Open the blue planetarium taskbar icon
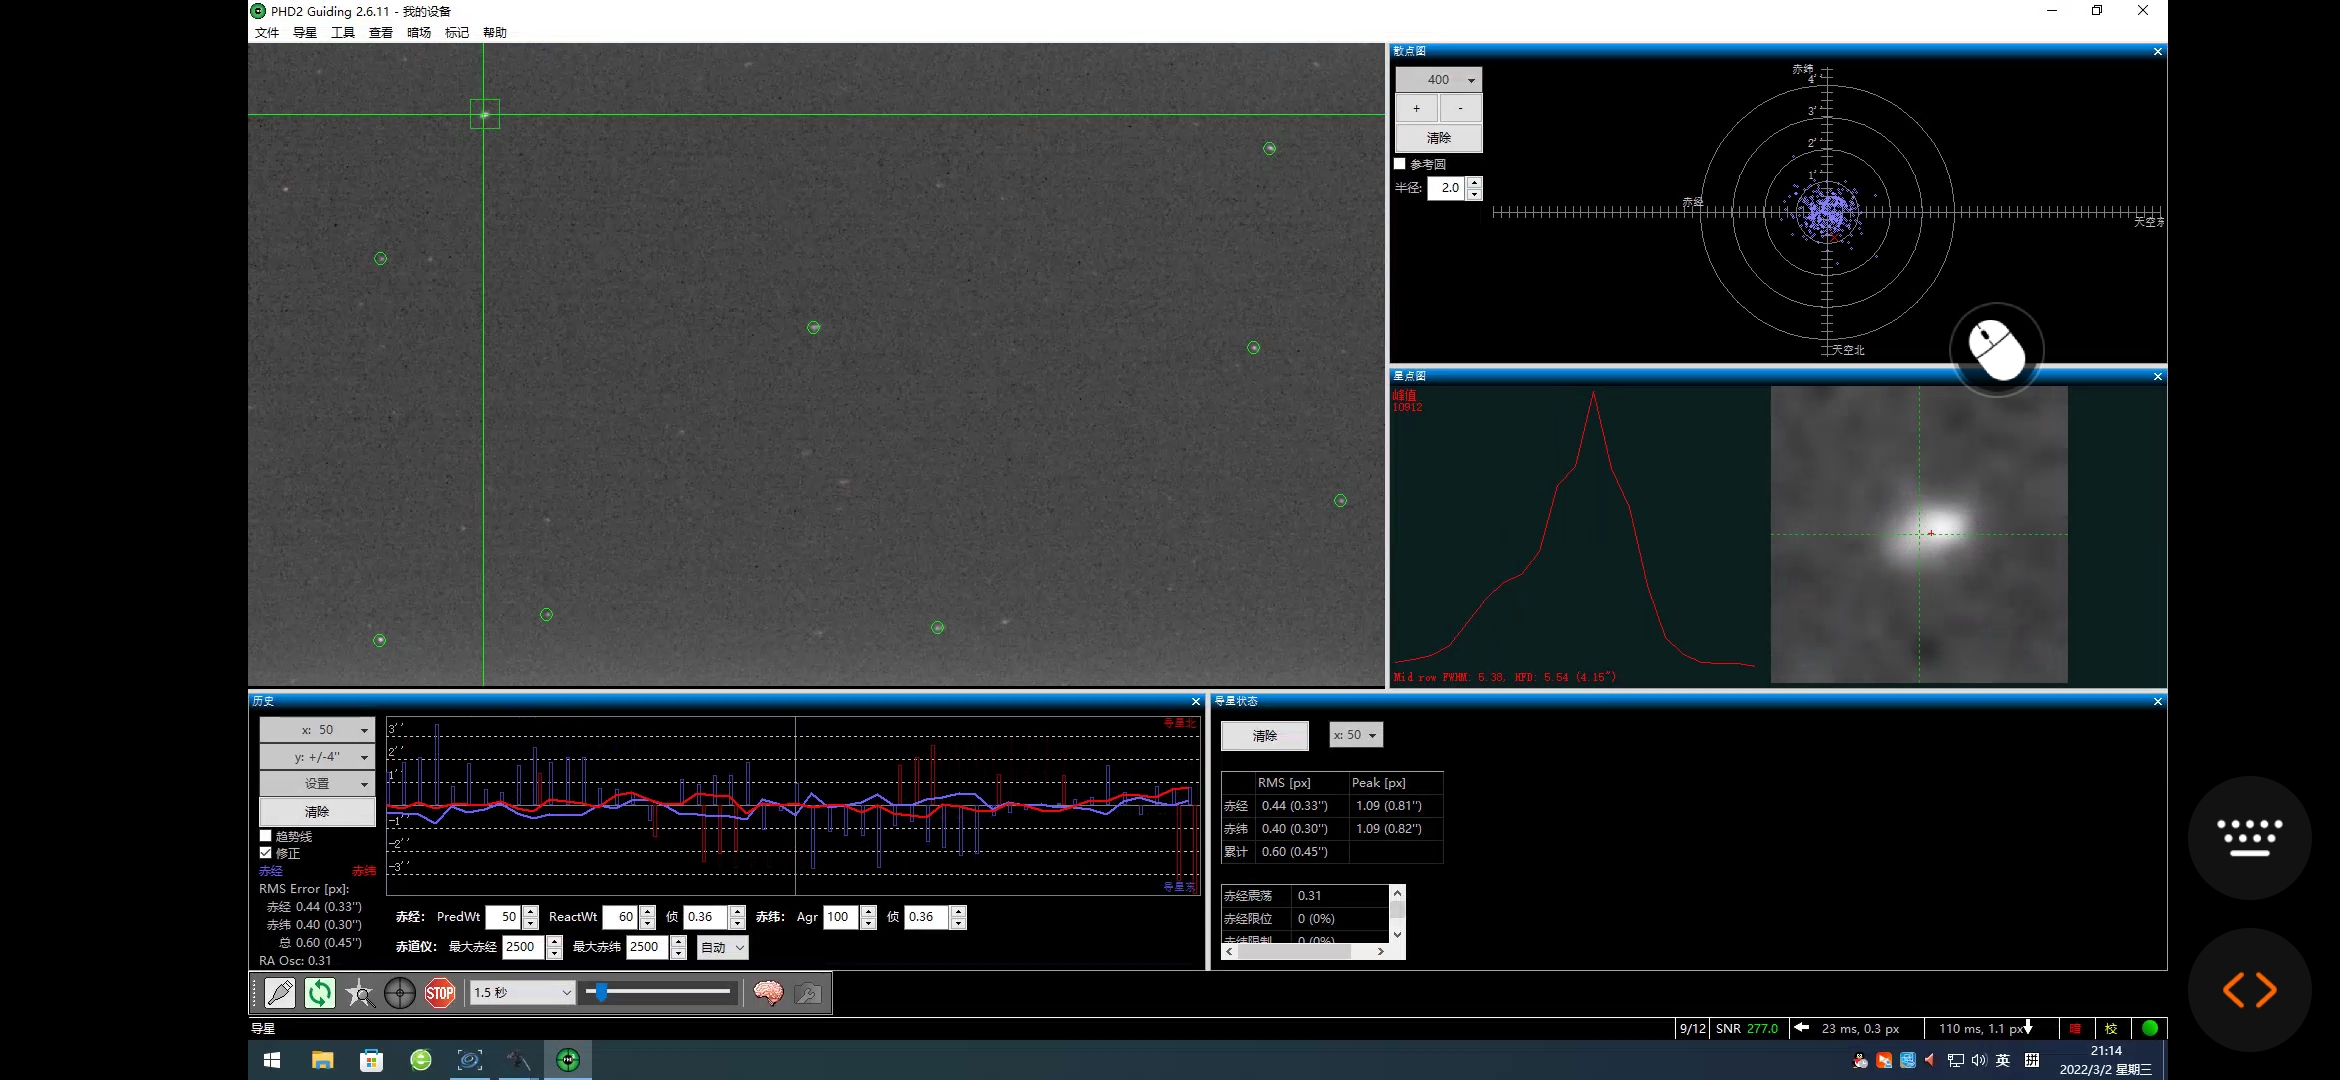 pos(469,1060)
